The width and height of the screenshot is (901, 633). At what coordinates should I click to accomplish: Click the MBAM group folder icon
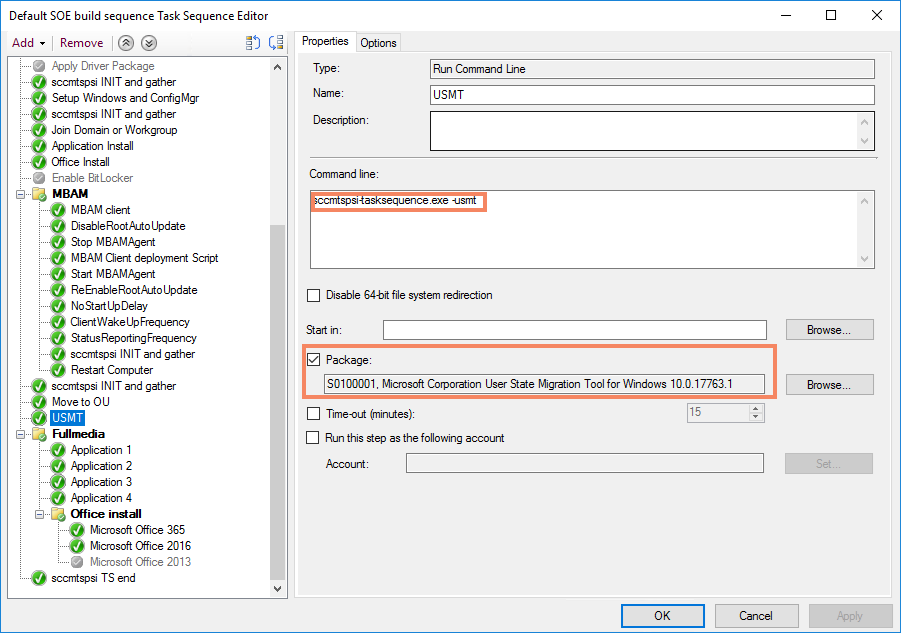tap(39, 194)
